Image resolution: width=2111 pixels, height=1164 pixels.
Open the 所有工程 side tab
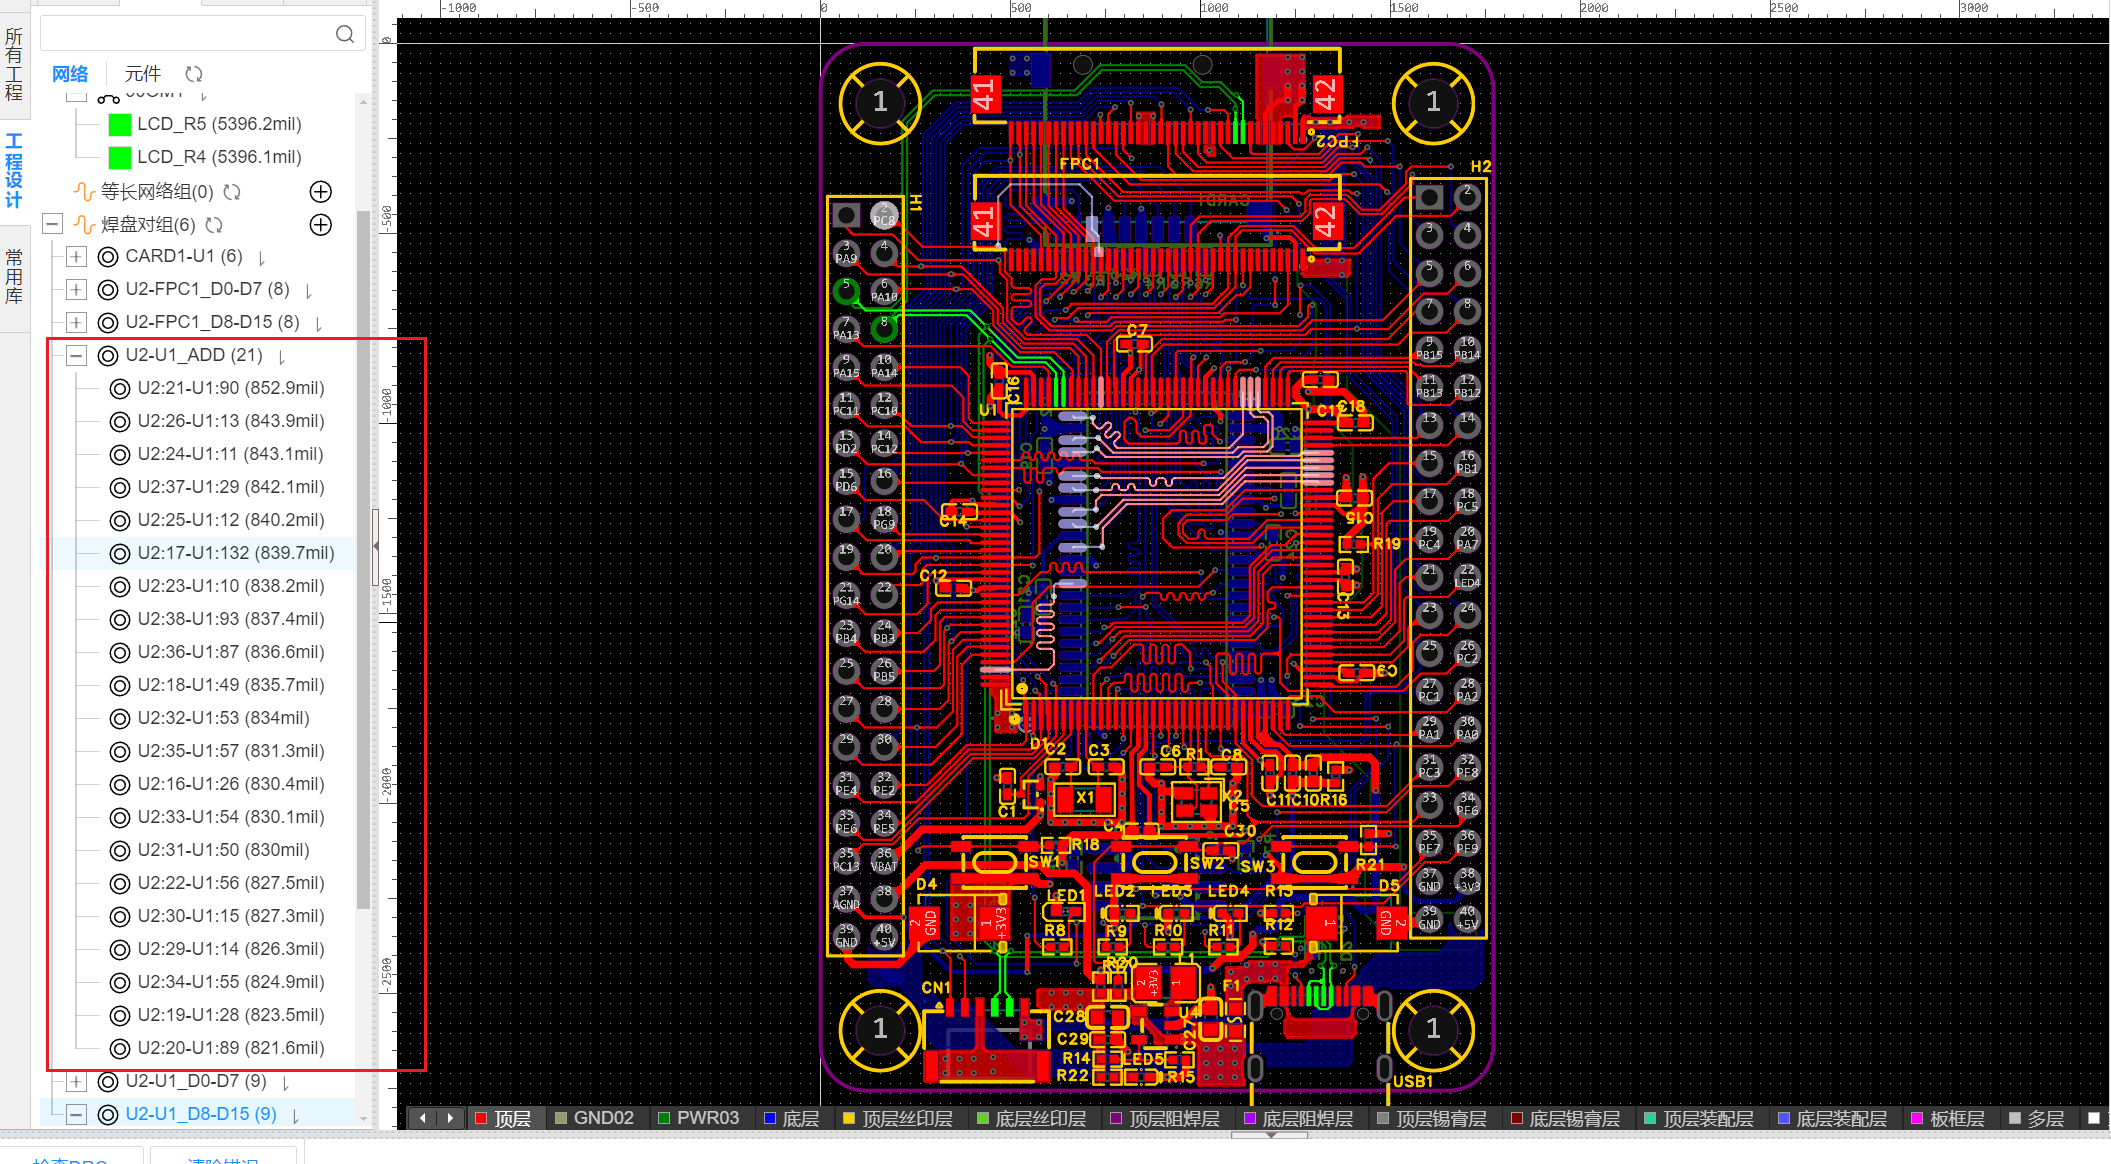click(x=14, y=64)
